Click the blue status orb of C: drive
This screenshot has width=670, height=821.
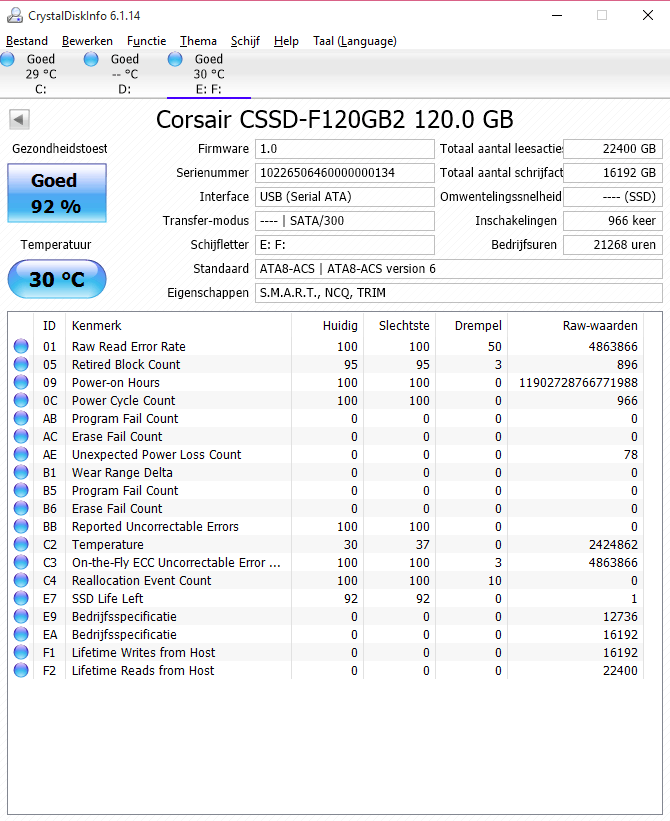pyautogui.click(x=7, y=59)
